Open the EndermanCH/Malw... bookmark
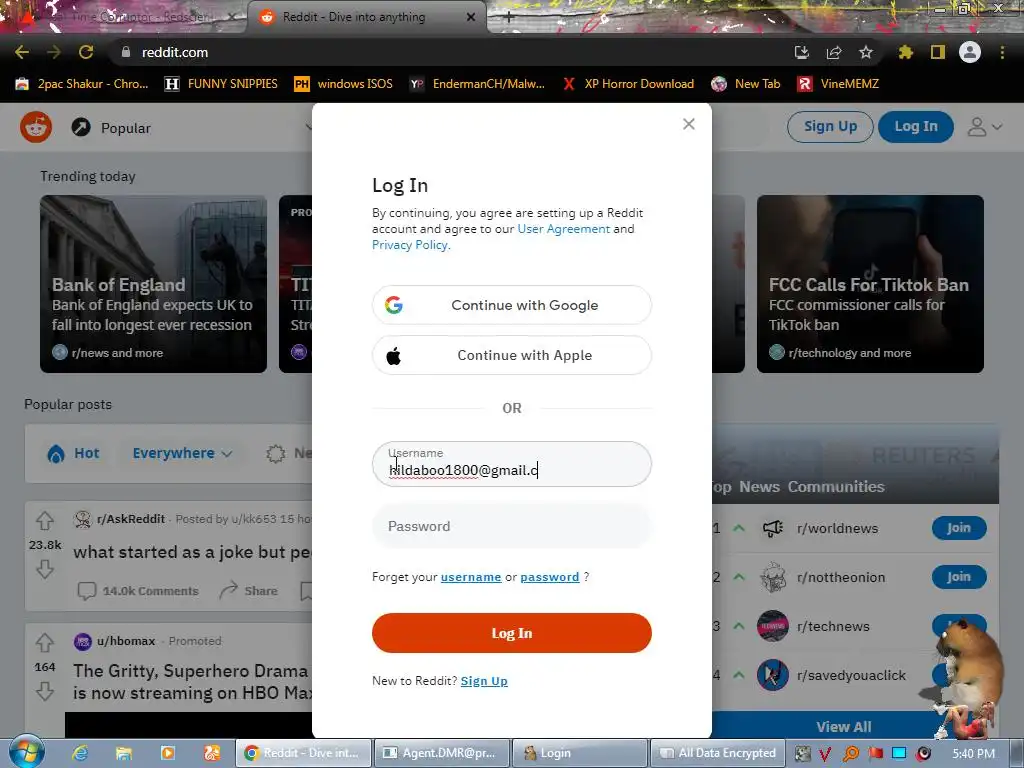This screenshot has width=1024, height=768. tap(477, 84)
